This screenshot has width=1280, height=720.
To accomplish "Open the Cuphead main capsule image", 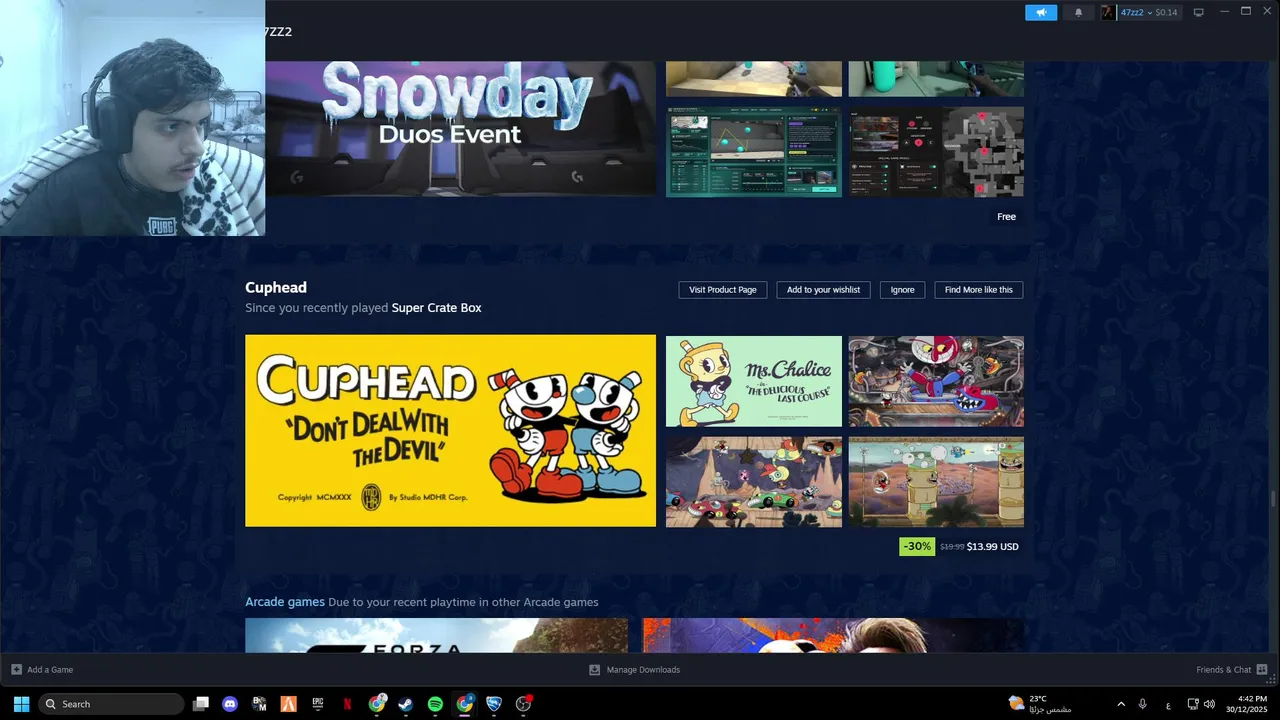I will point(450,430).
